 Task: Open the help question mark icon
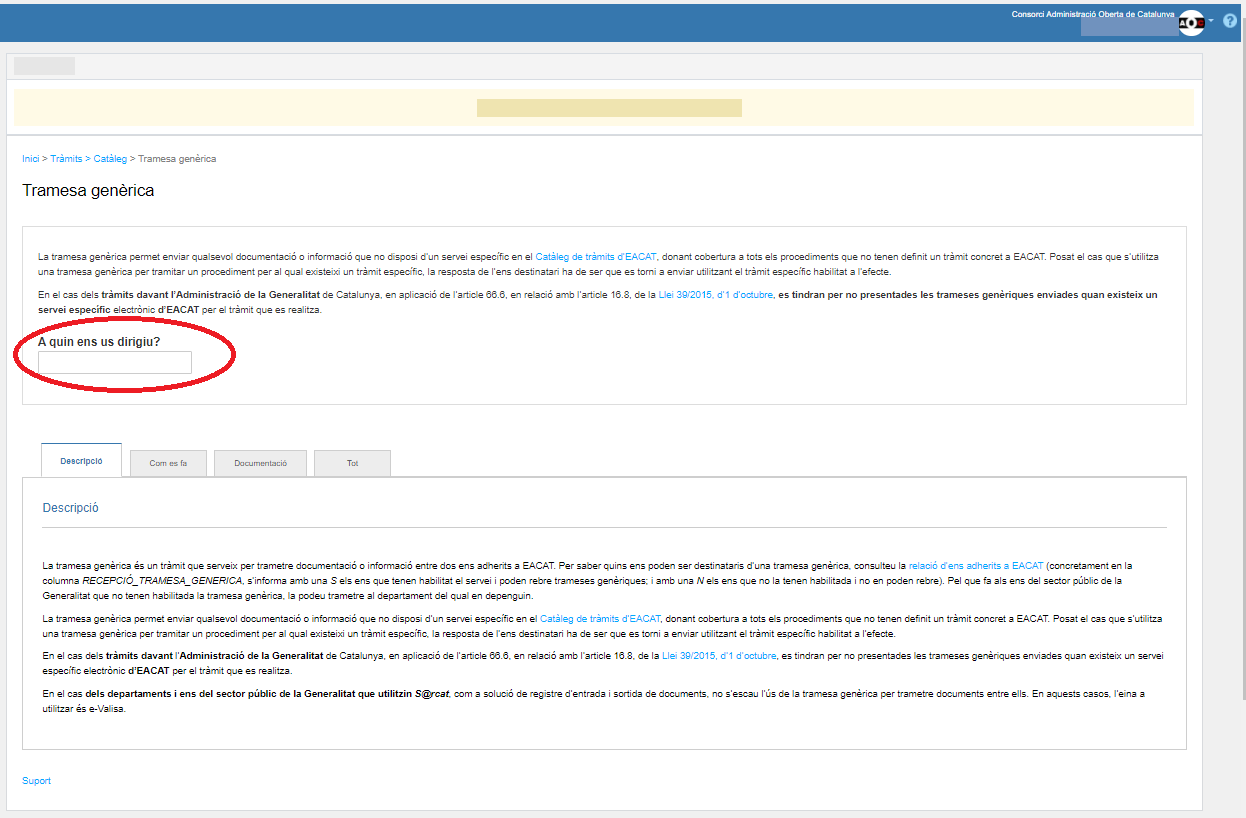click(x=1230, y=21)
